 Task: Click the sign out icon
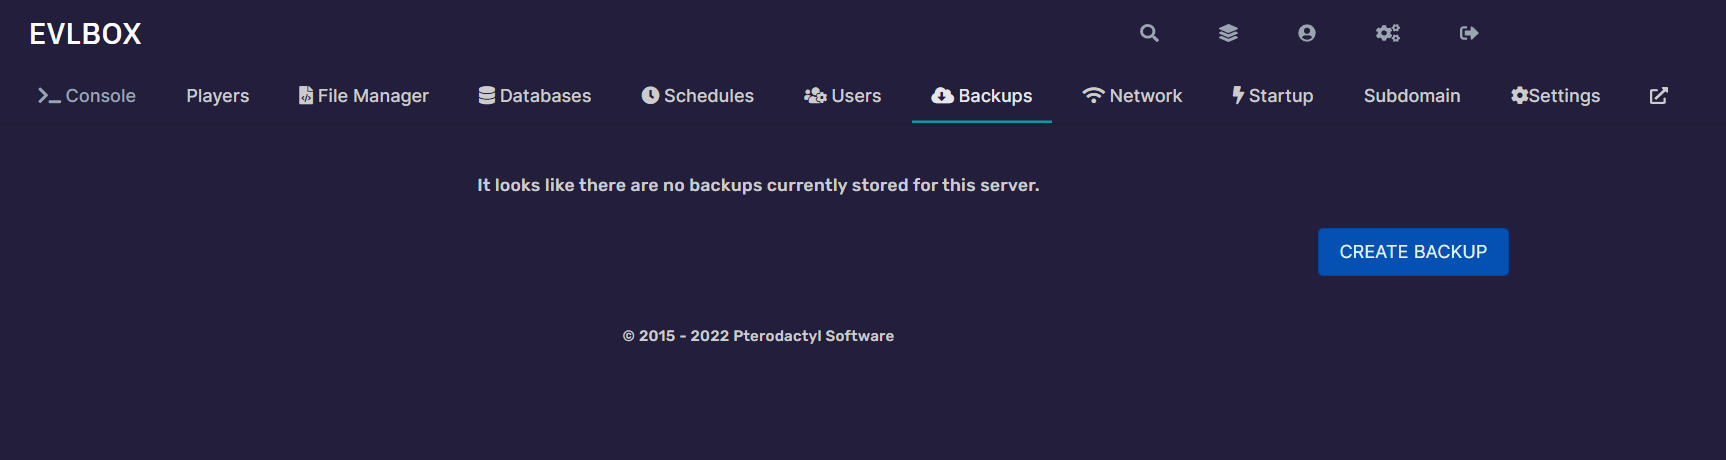coord(1469,33)
